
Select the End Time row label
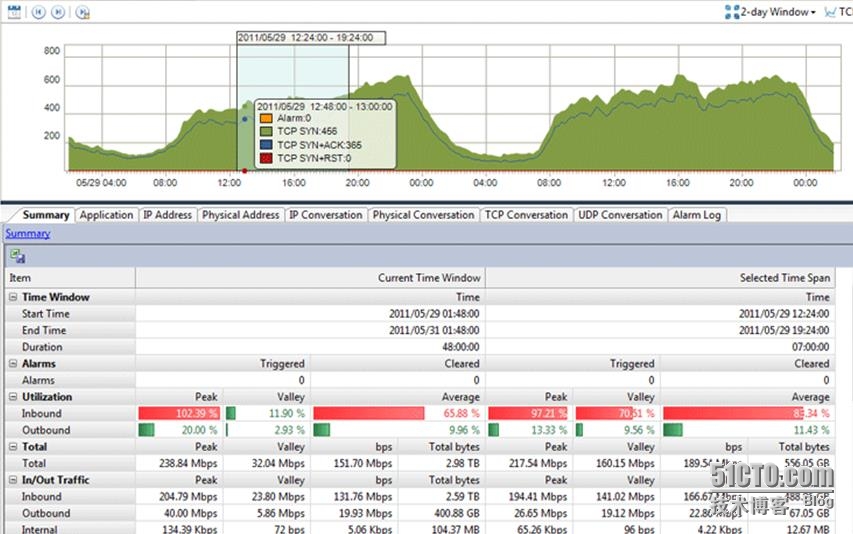[x=44, y=331]
